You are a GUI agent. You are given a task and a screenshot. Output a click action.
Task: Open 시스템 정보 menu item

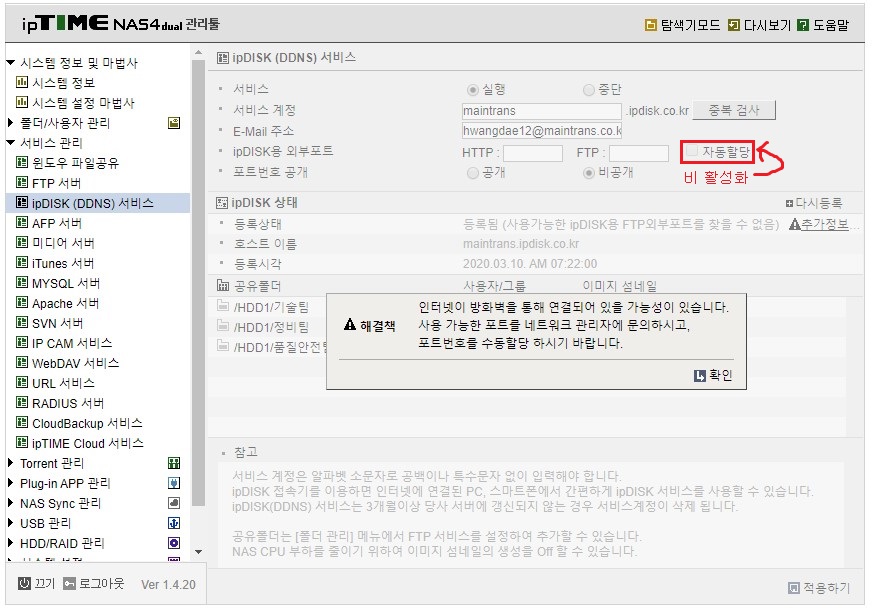[63, 83]
